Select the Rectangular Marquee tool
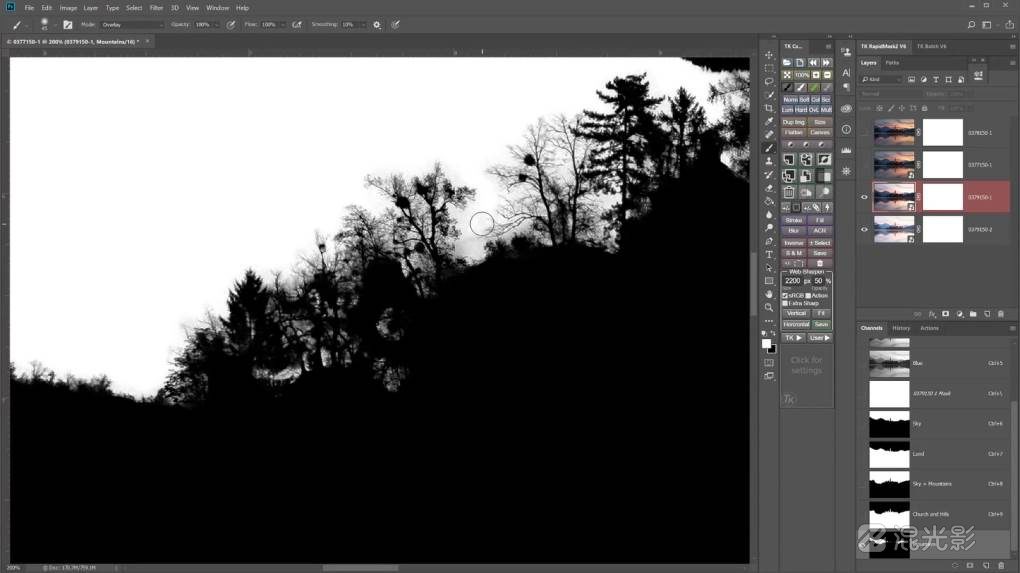Screen dimensions: 1020x573 (x=769, y=68)
